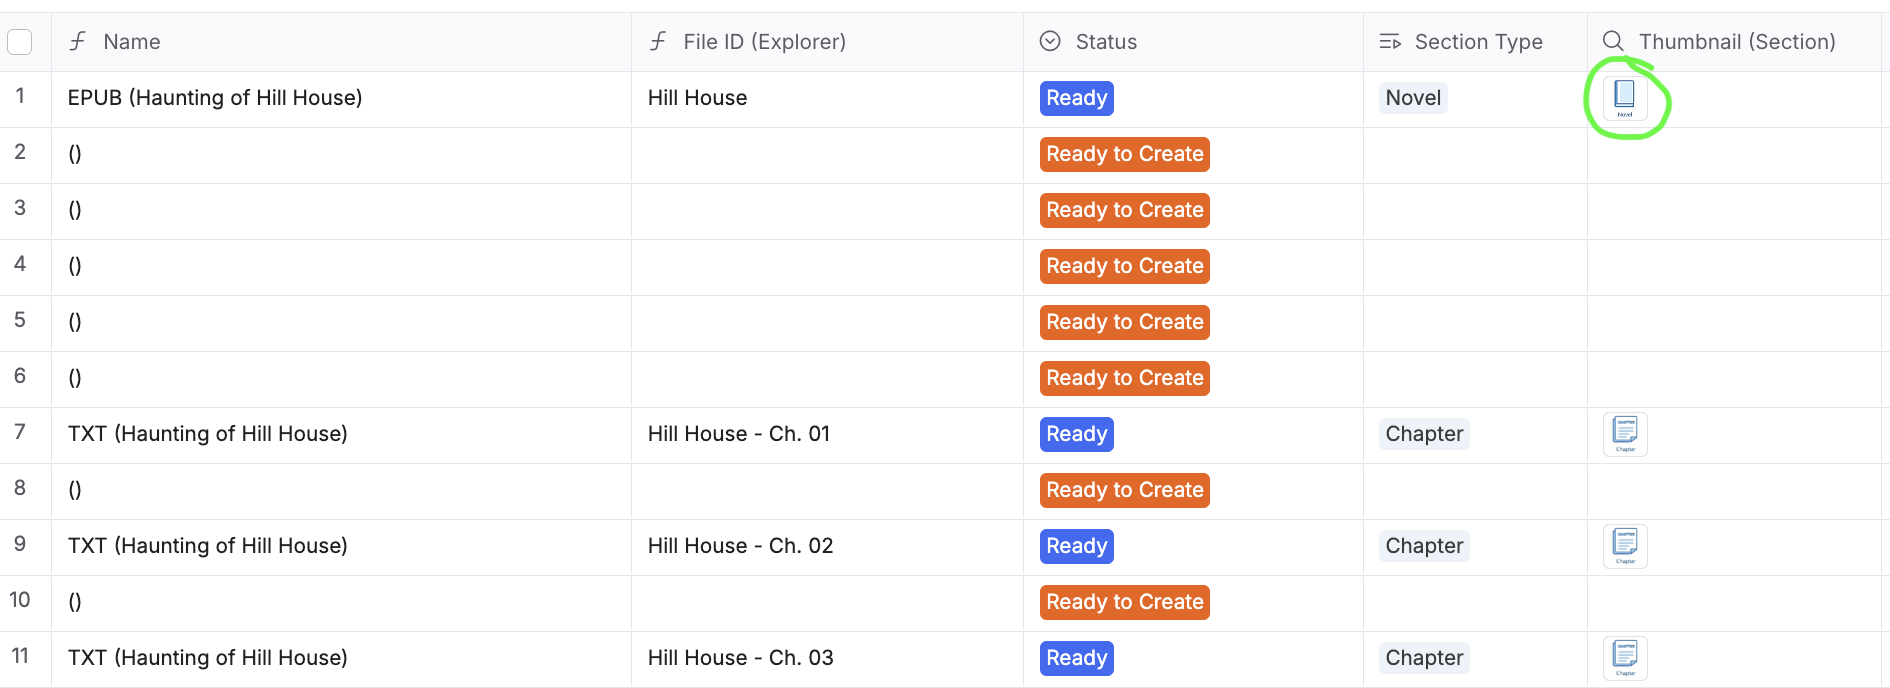The height and width of the screenshot is (688, 1890).
Task: Click Ready to Create status in row 2
Action: tap(1124, 154)
